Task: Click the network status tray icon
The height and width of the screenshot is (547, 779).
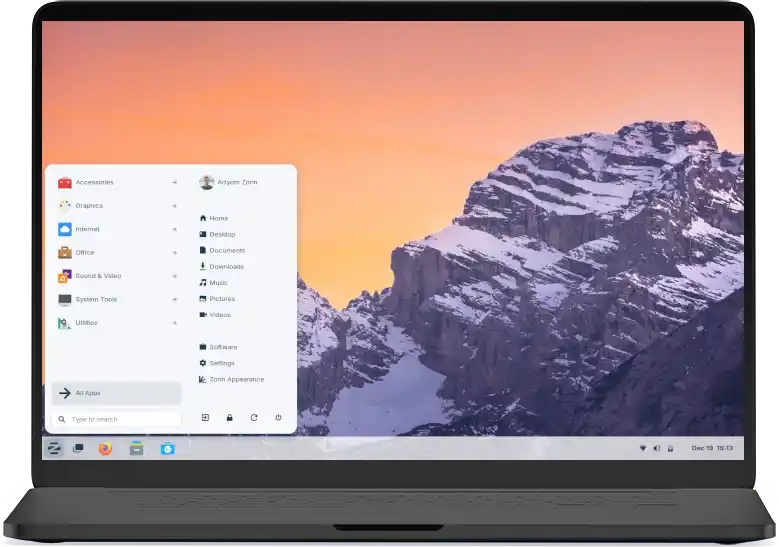Action: (x=643, y=448)
